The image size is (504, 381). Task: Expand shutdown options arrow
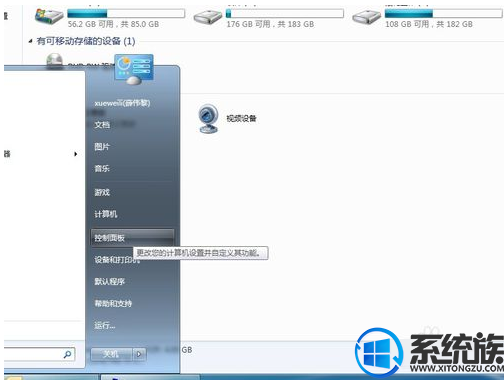click(139, 354)
